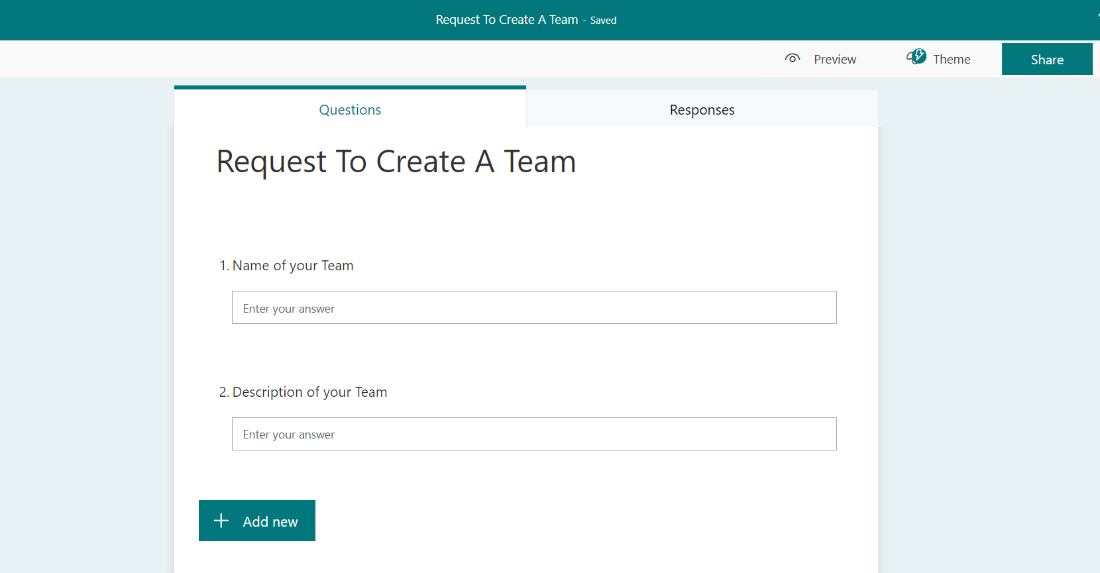The image size is (1100, 573).
Task: Click the Saved status indicator
Action: tap(603, 20)
